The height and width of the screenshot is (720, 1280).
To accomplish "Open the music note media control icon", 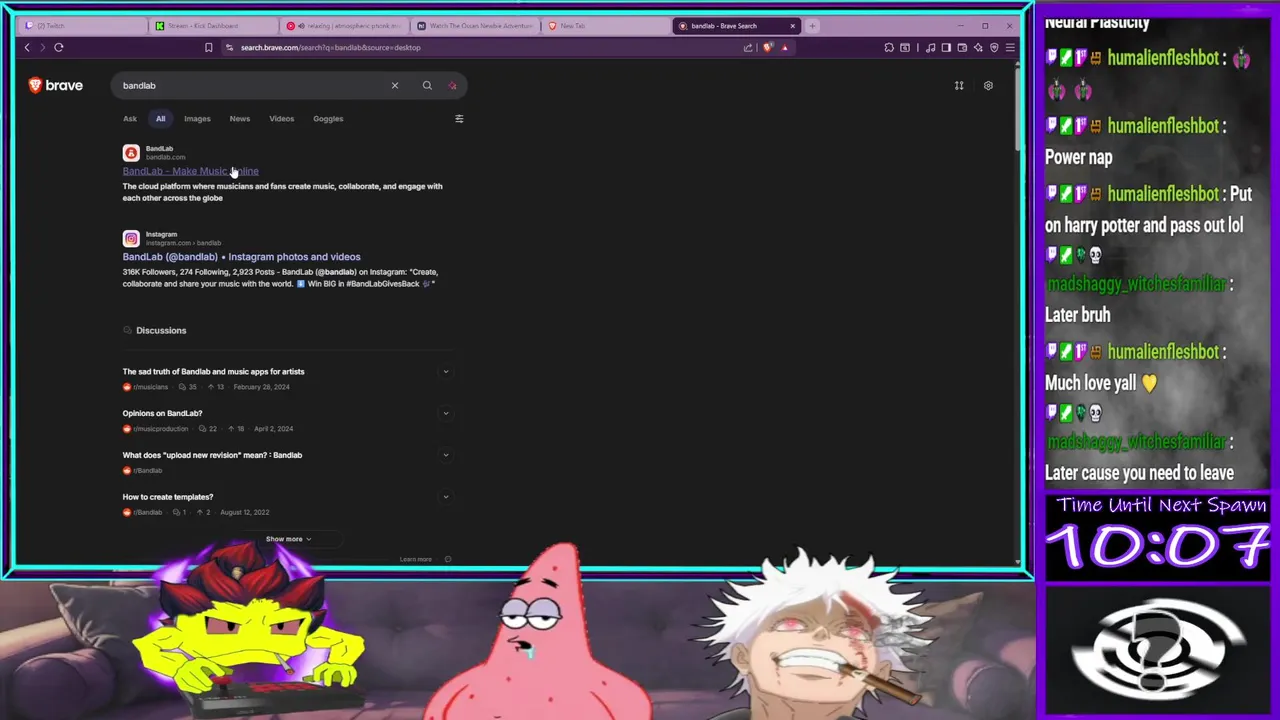I will click(931, 47).
